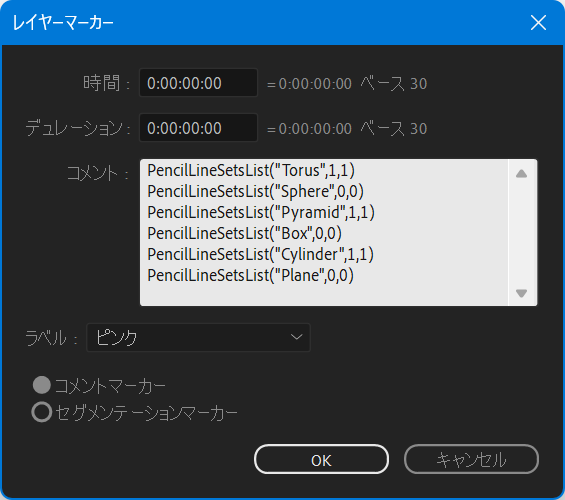Click the デュレーション timecode input field
This screenshot has height=500, width=565.
point(198,128)
